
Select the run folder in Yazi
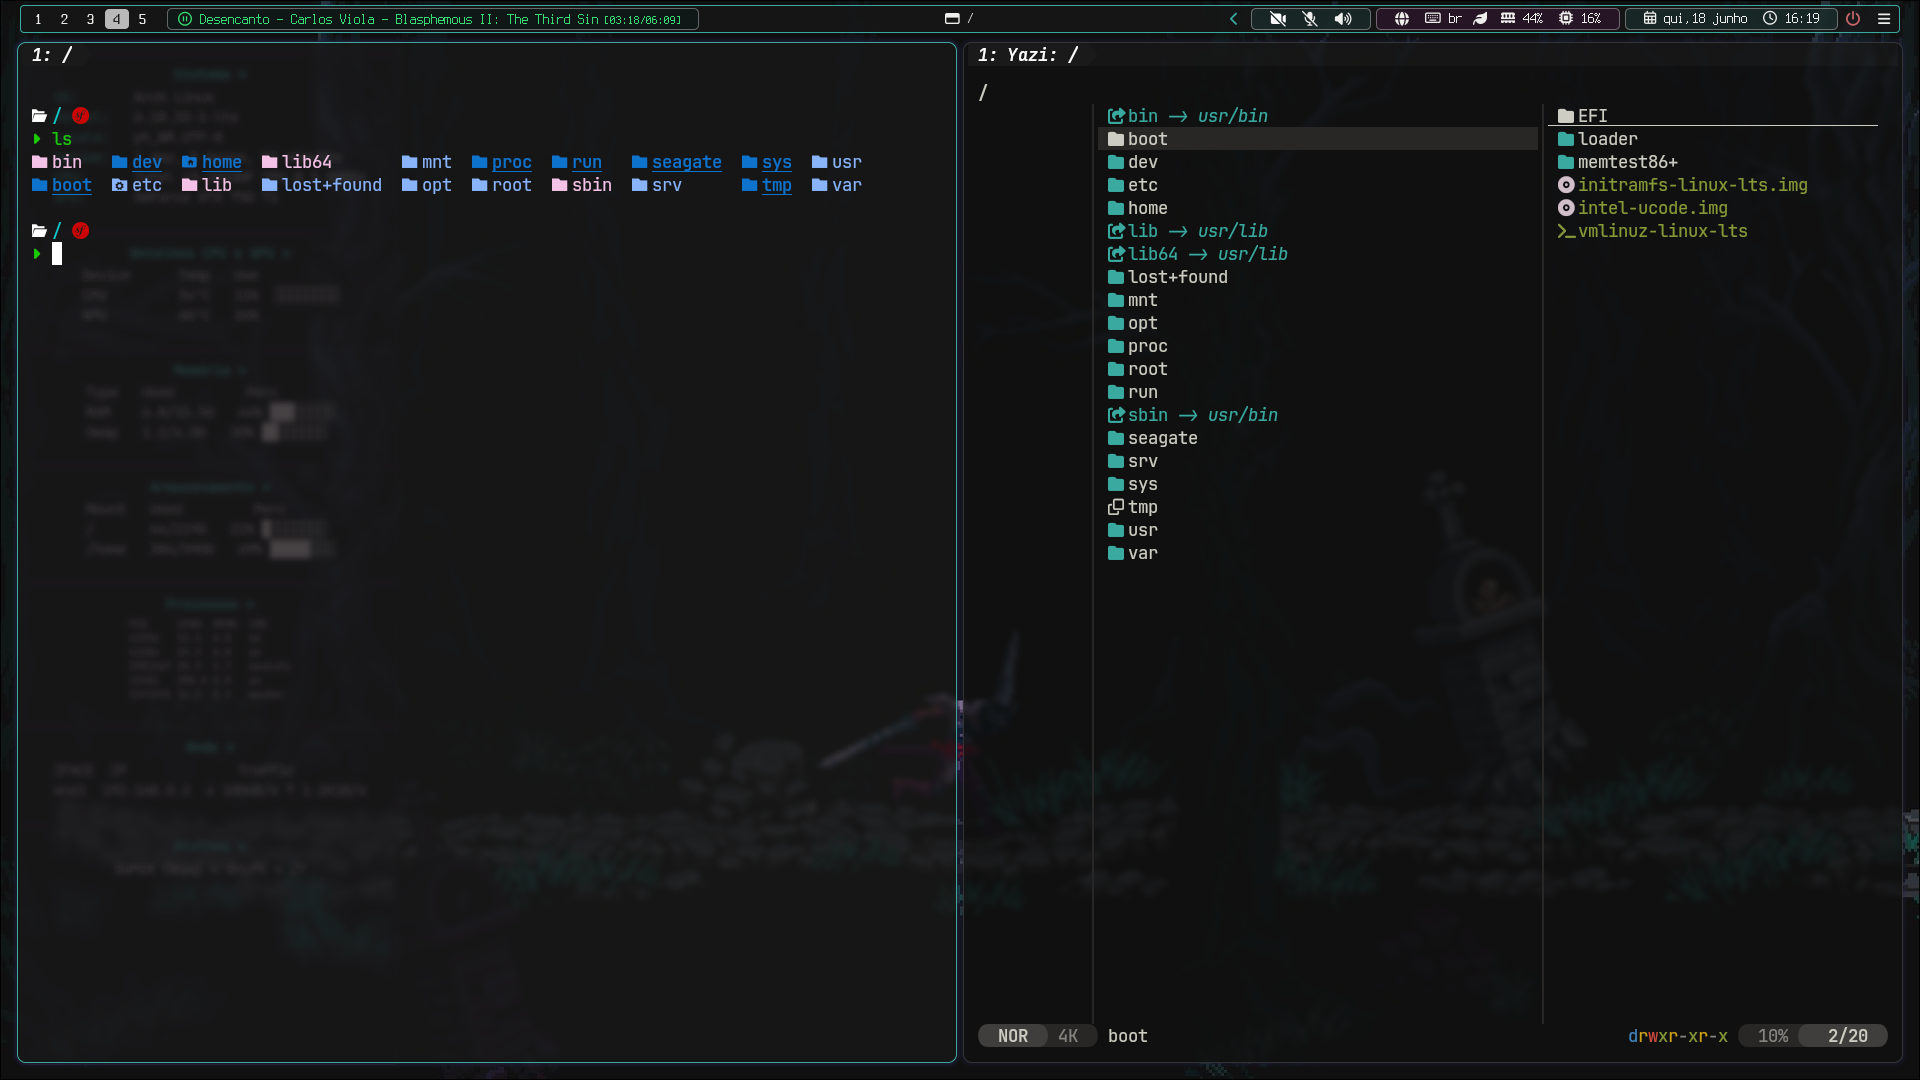[1318, 392]
